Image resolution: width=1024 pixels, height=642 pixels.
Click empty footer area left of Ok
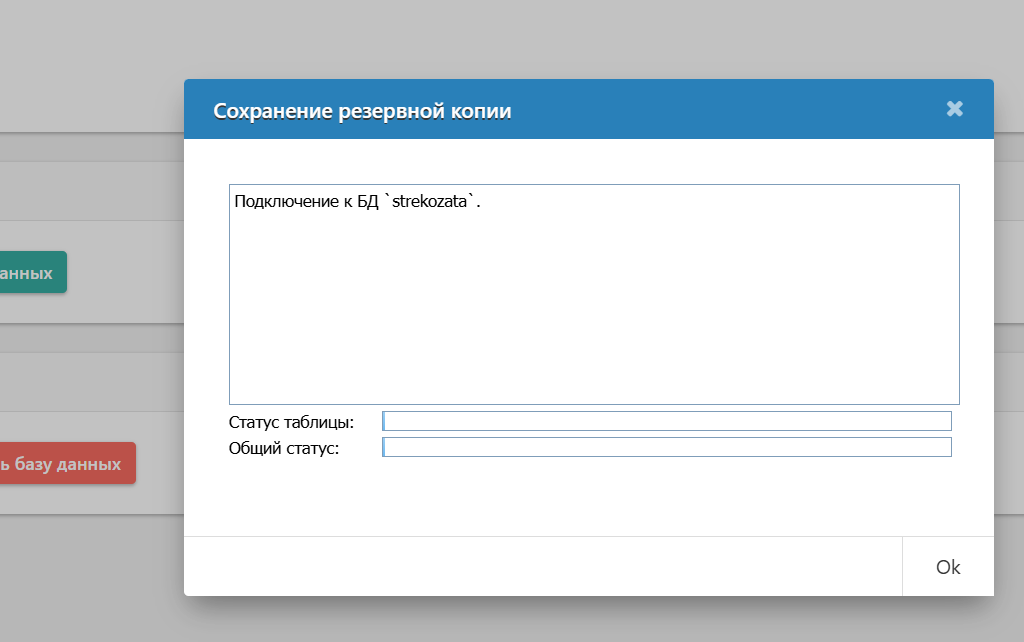(x=540, y=567)
